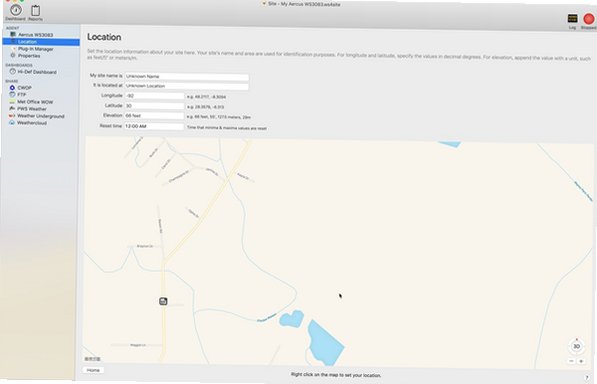Click the Latitude input field
Viewport: 597px width, 384px height.
coord(155,106)
